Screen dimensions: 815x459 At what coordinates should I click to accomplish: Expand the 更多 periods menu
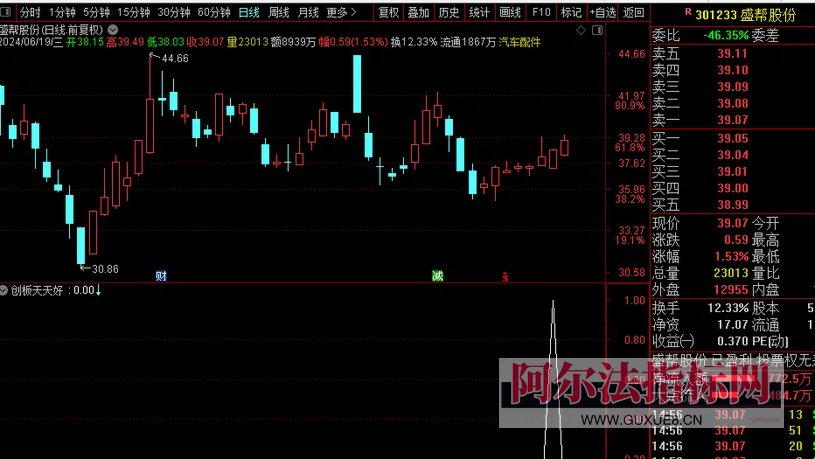tap(341, 12)
